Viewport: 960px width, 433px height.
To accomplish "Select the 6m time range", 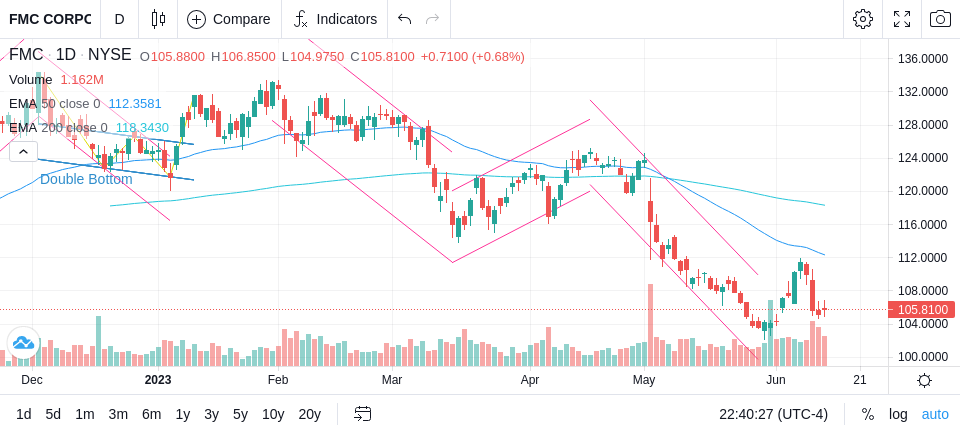I will click(151, 414).
